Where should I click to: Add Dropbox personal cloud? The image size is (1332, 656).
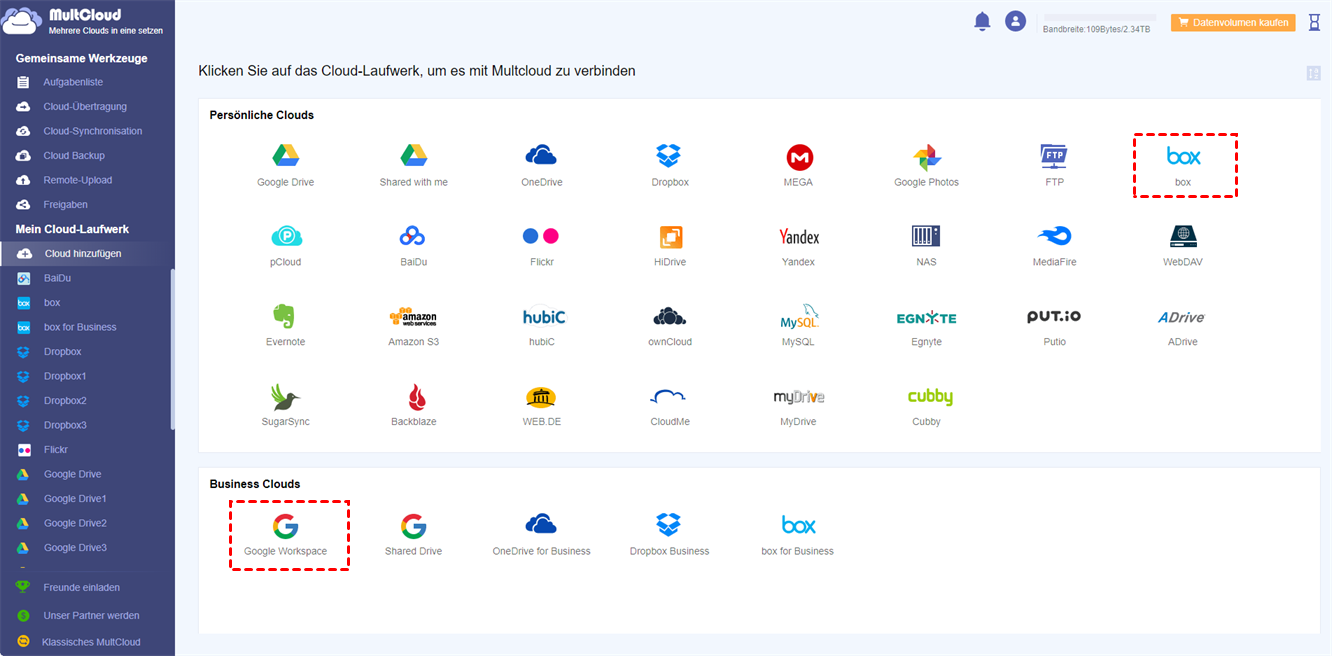pos(669,166)
